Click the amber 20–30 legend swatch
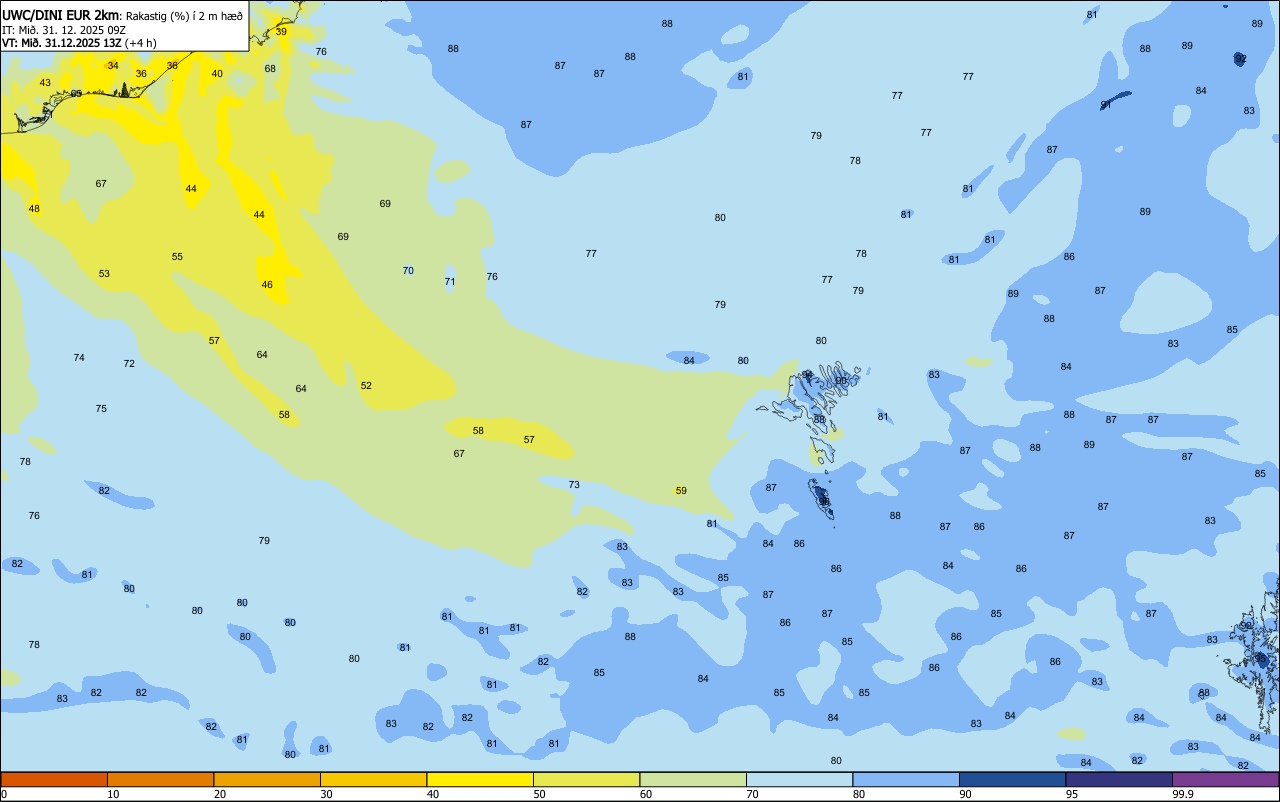Image resolution: width=1280 pixels, height=802 pixels. tap(267, 779)
